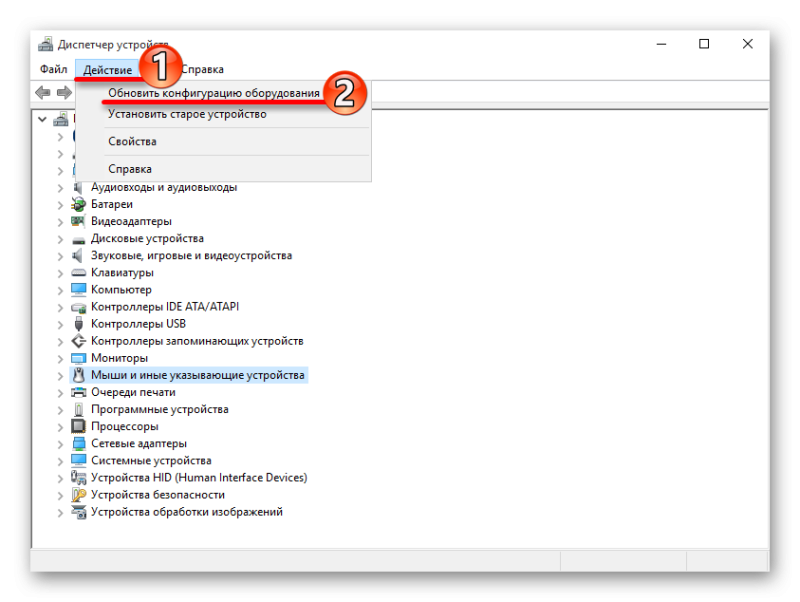This screenshot has width=800, height=602.
Task: Expand Аудиовходы и аудиовыходы
Action: click(60, 188)
